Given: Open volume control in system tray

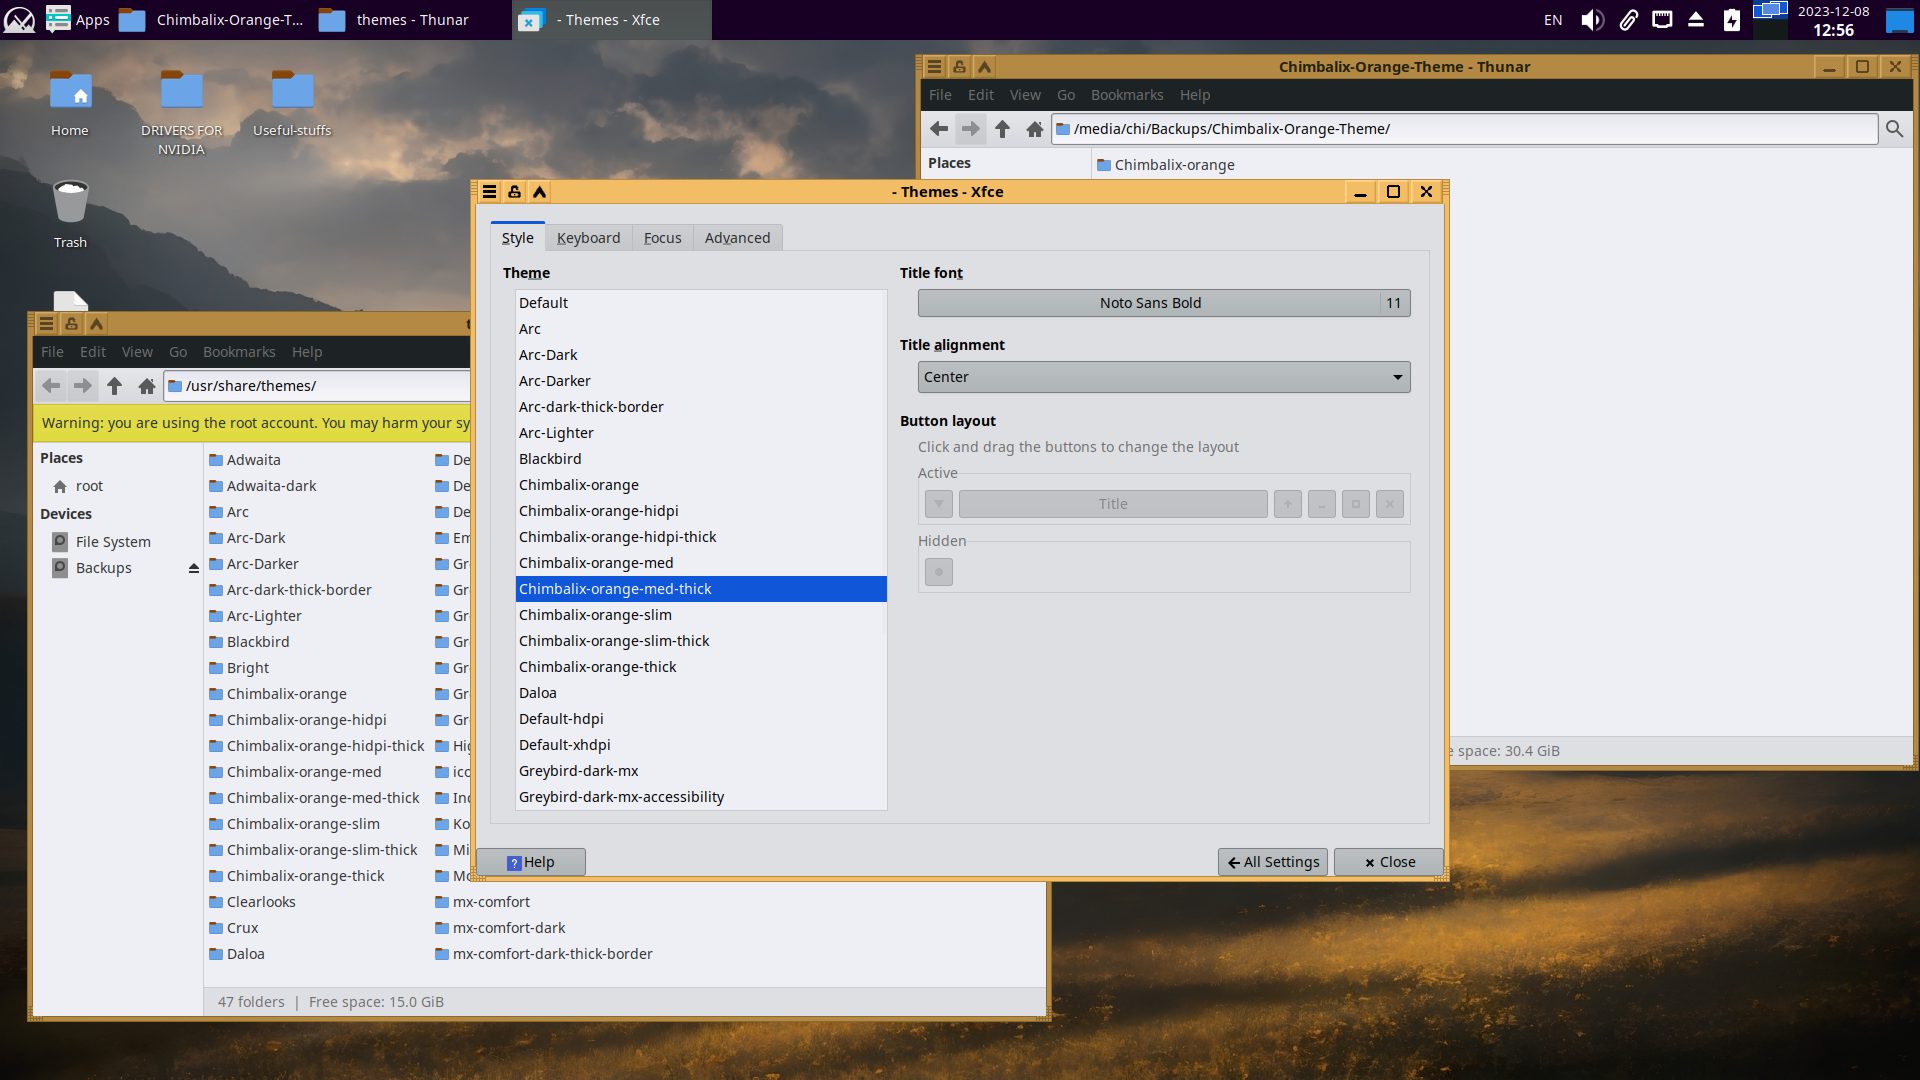Looking at the screenshot, I should (1591, 20).
